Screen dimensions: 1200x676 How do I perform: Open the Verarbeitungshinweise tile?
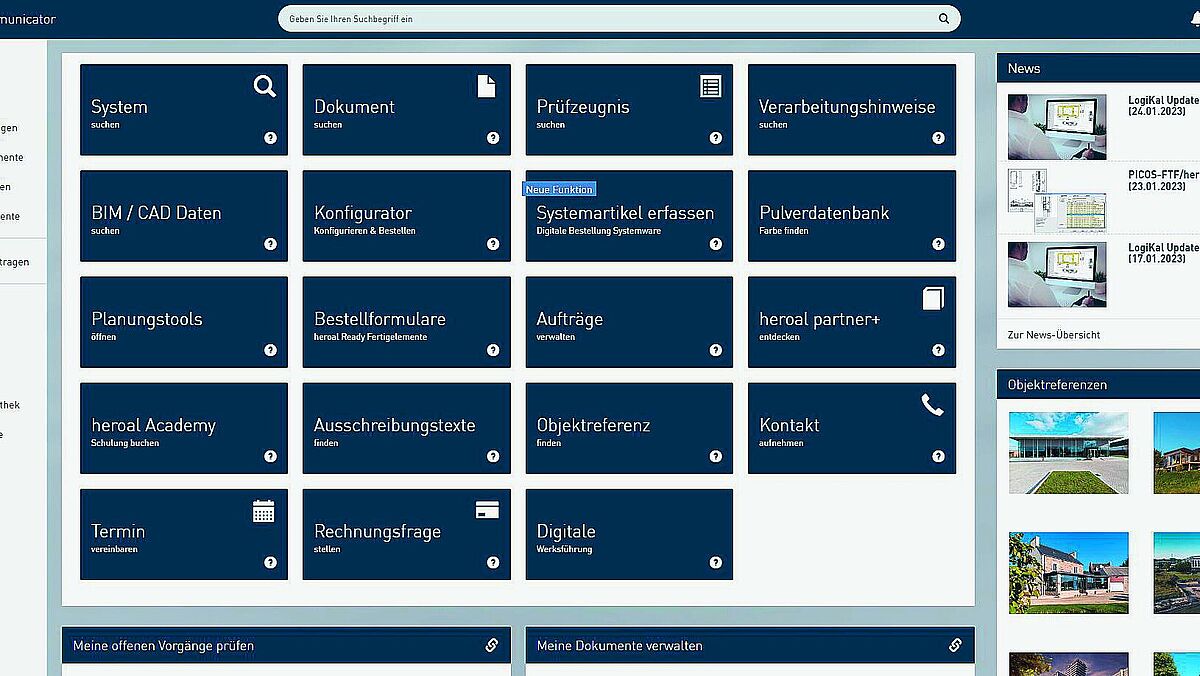coord(851,110)
